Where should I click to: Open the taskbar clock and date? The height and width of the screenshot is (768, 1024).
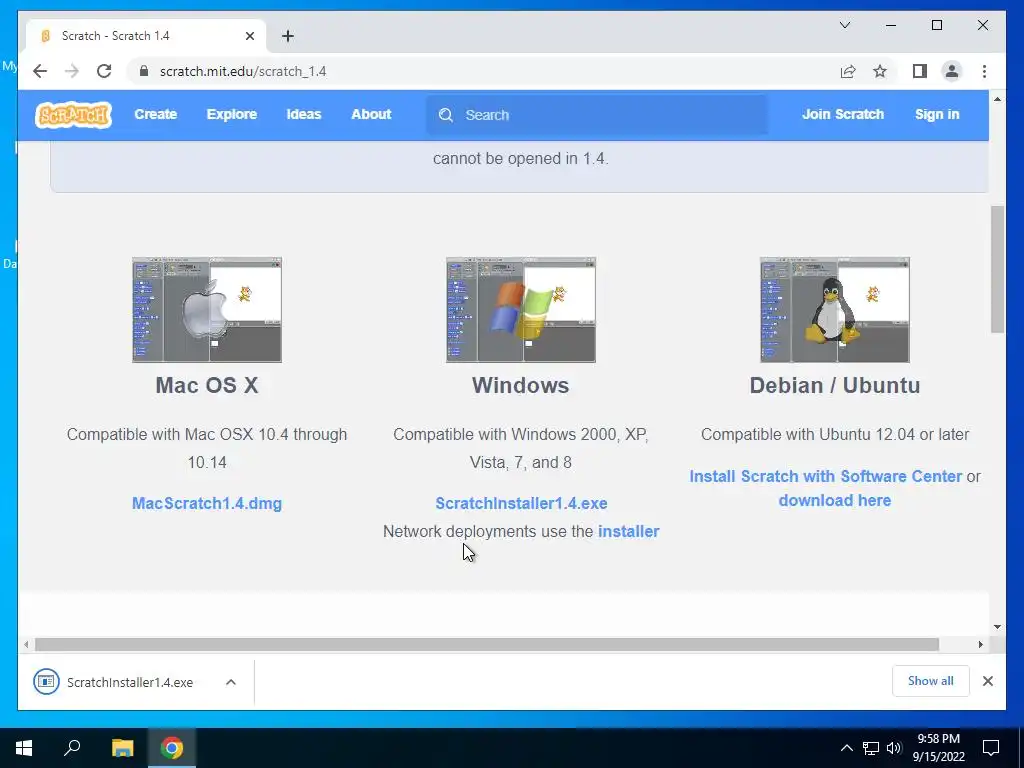(938, 748)
